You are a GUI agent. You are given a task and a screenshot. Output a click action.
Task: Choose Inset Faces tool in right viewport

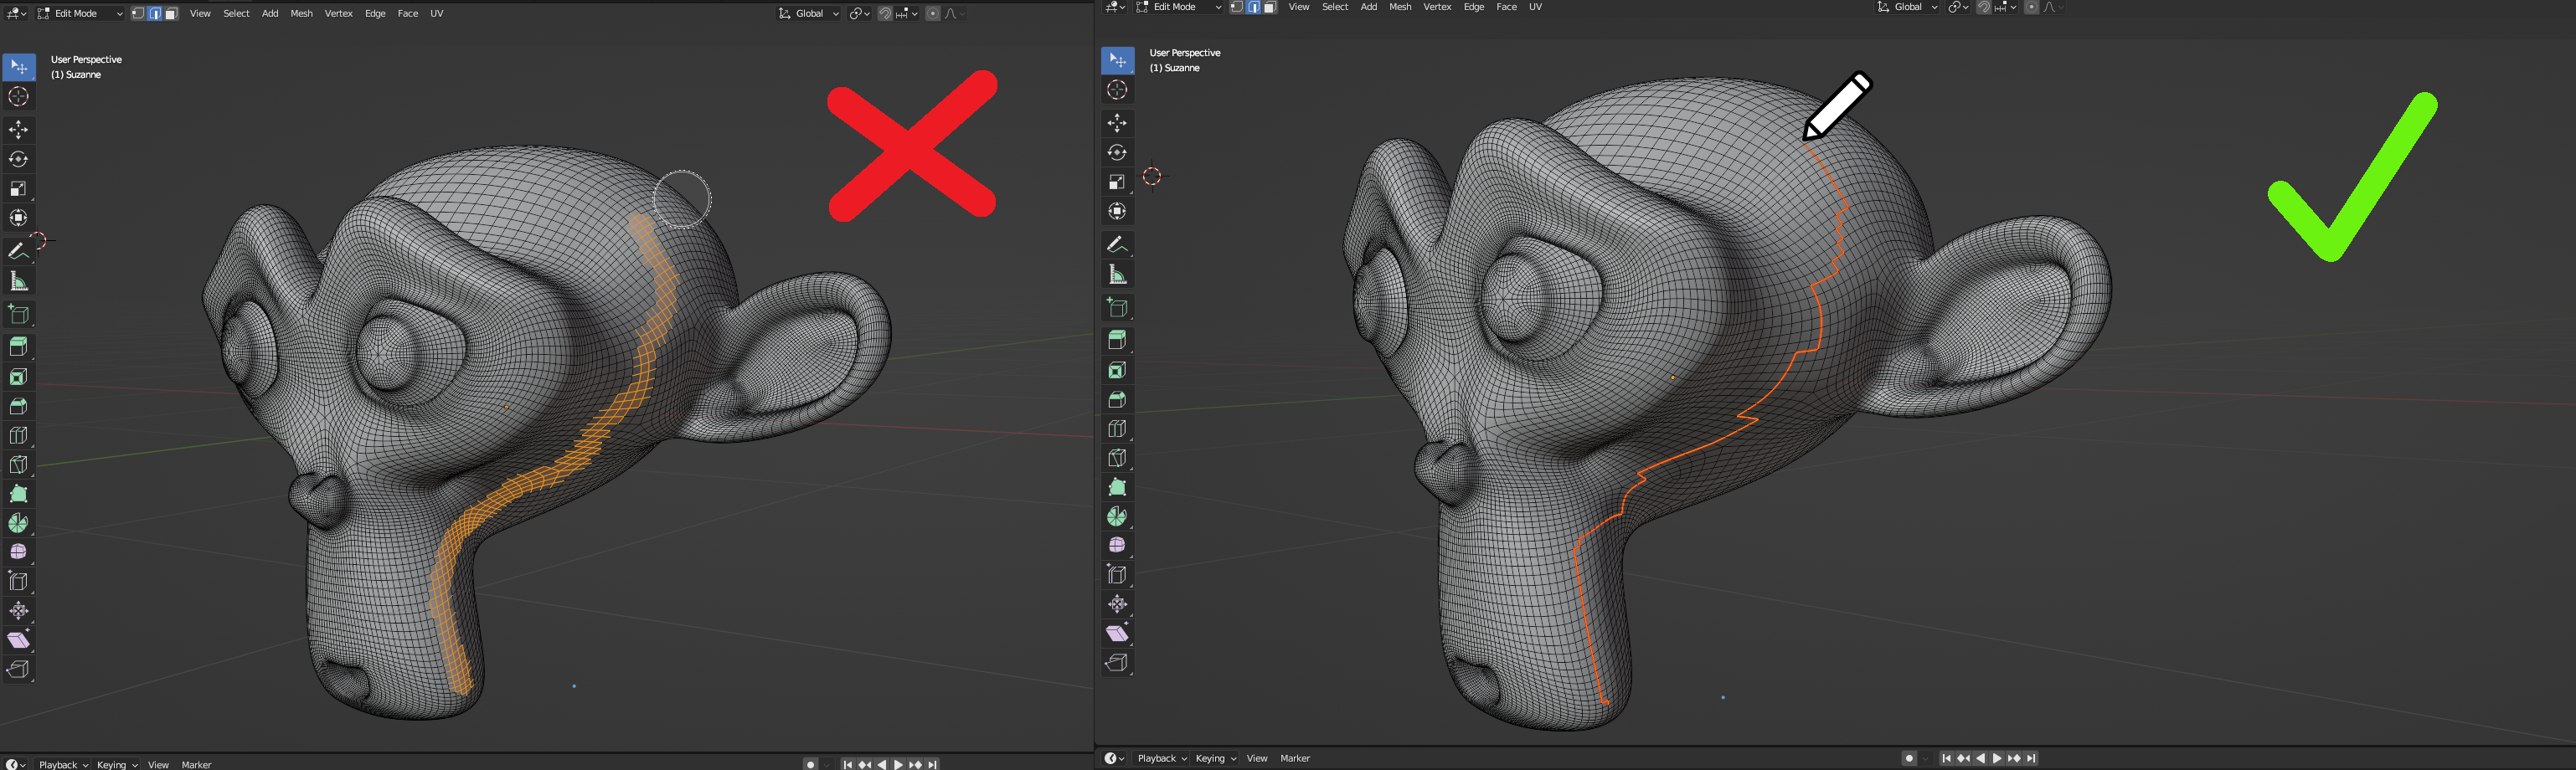click(1118, 371)
